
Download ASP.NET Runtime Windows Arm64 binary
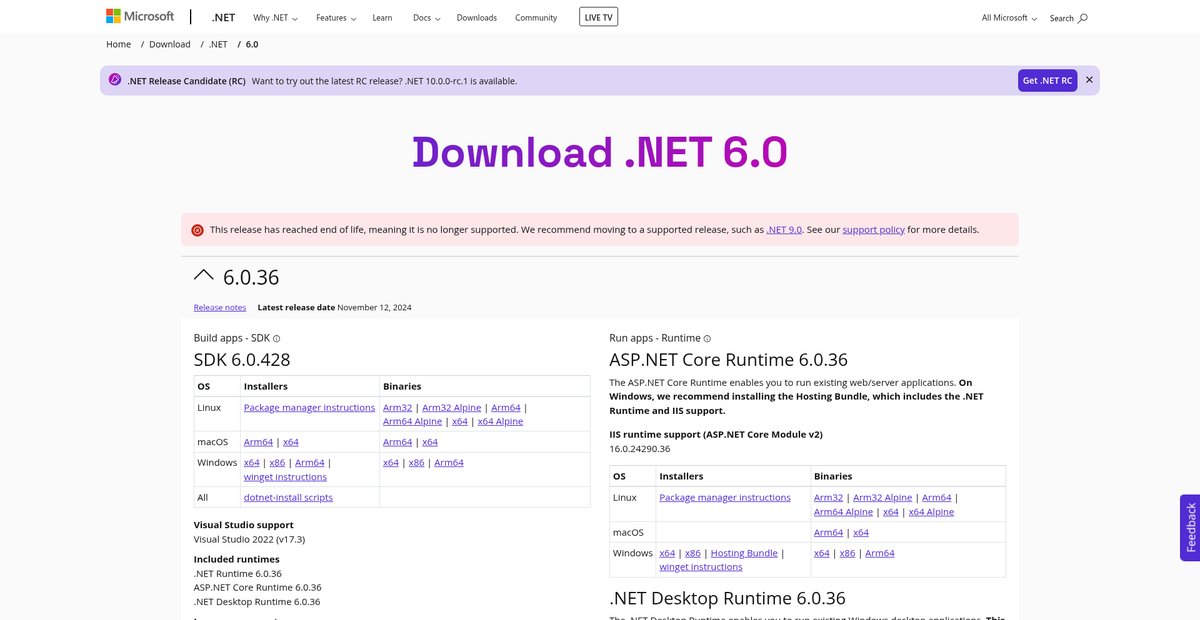pyautogui.click(x=880, y=553)
